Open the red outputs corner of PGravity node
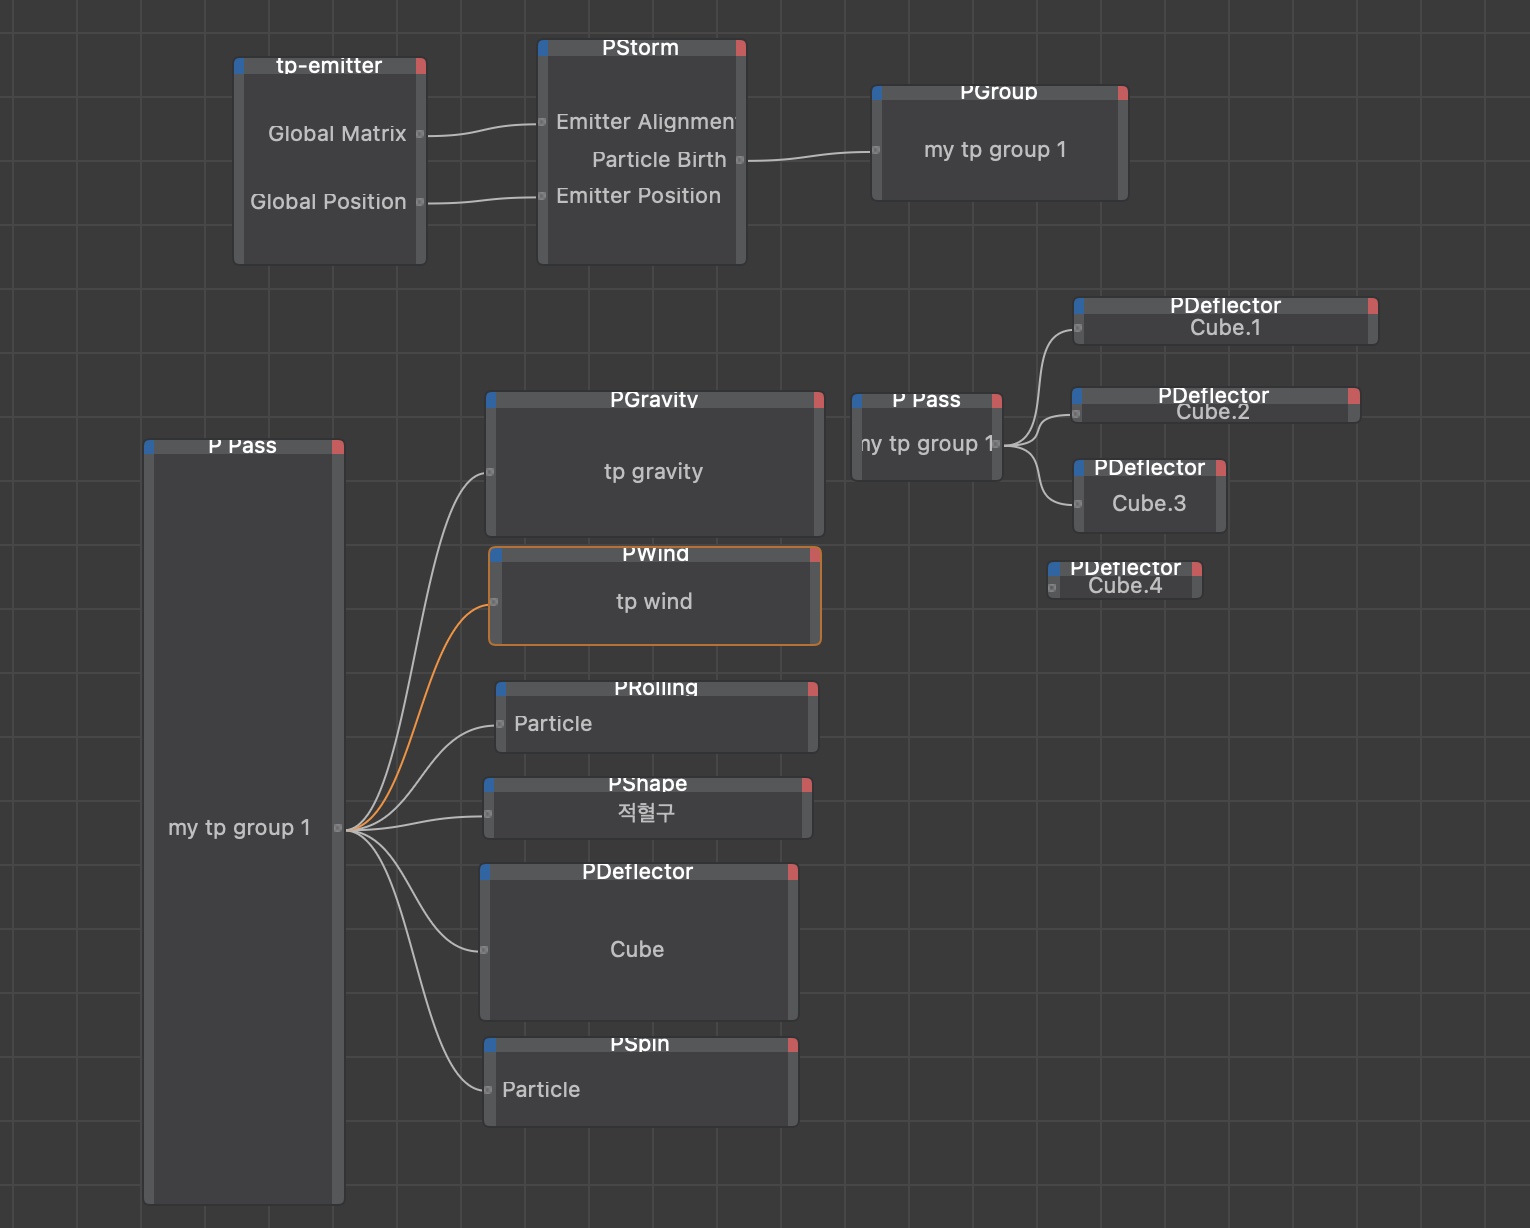Screen dimensions: 1530x1228 (x=819, y=400)
